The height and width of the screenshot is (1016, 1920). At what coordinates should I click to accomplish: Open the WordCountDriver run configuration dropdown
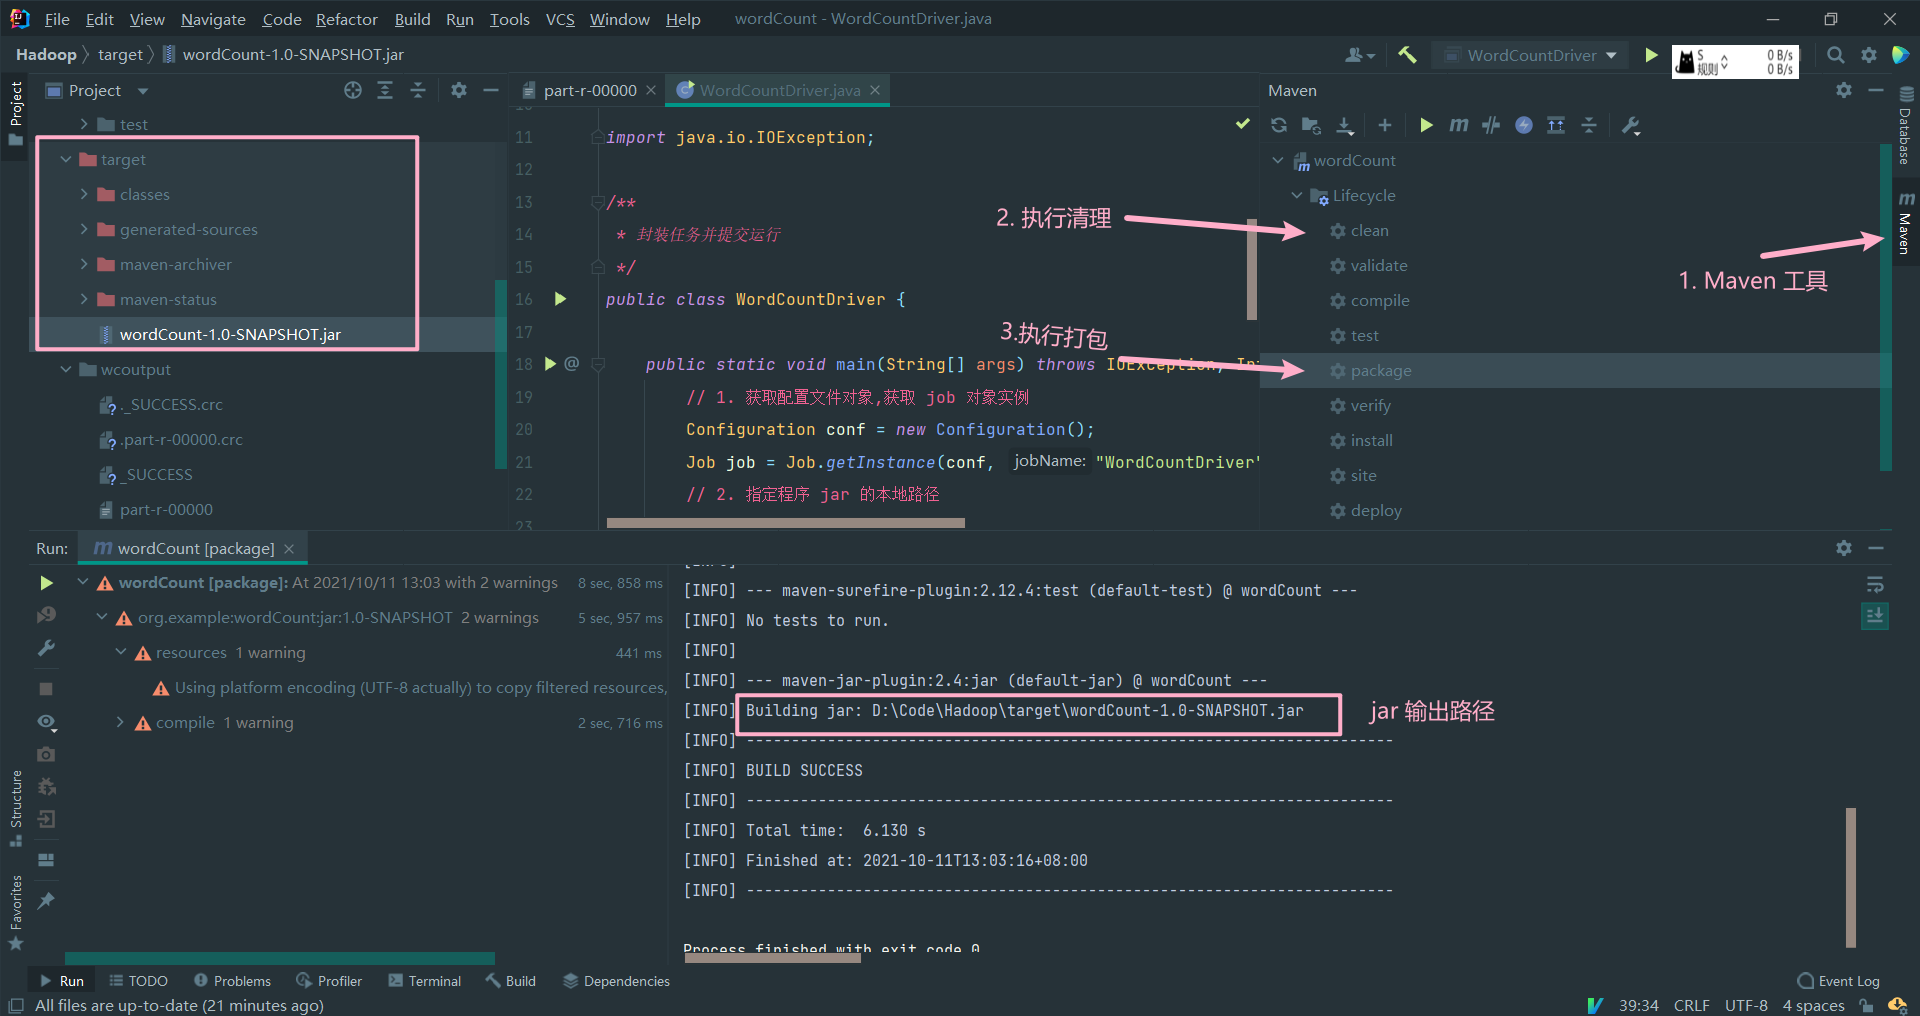(x=1530, y=55)
